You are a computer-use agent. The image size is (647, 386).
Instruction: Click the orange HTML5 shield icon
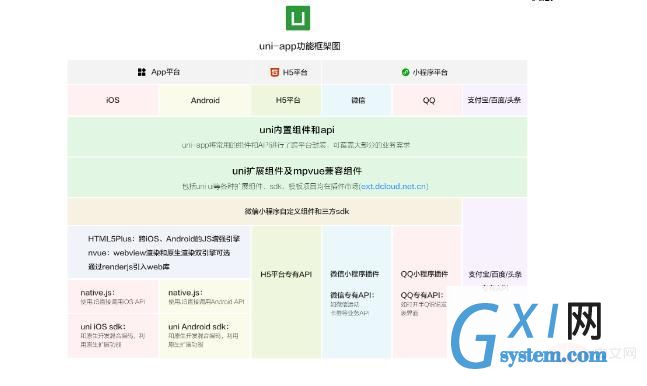(274, 72)
